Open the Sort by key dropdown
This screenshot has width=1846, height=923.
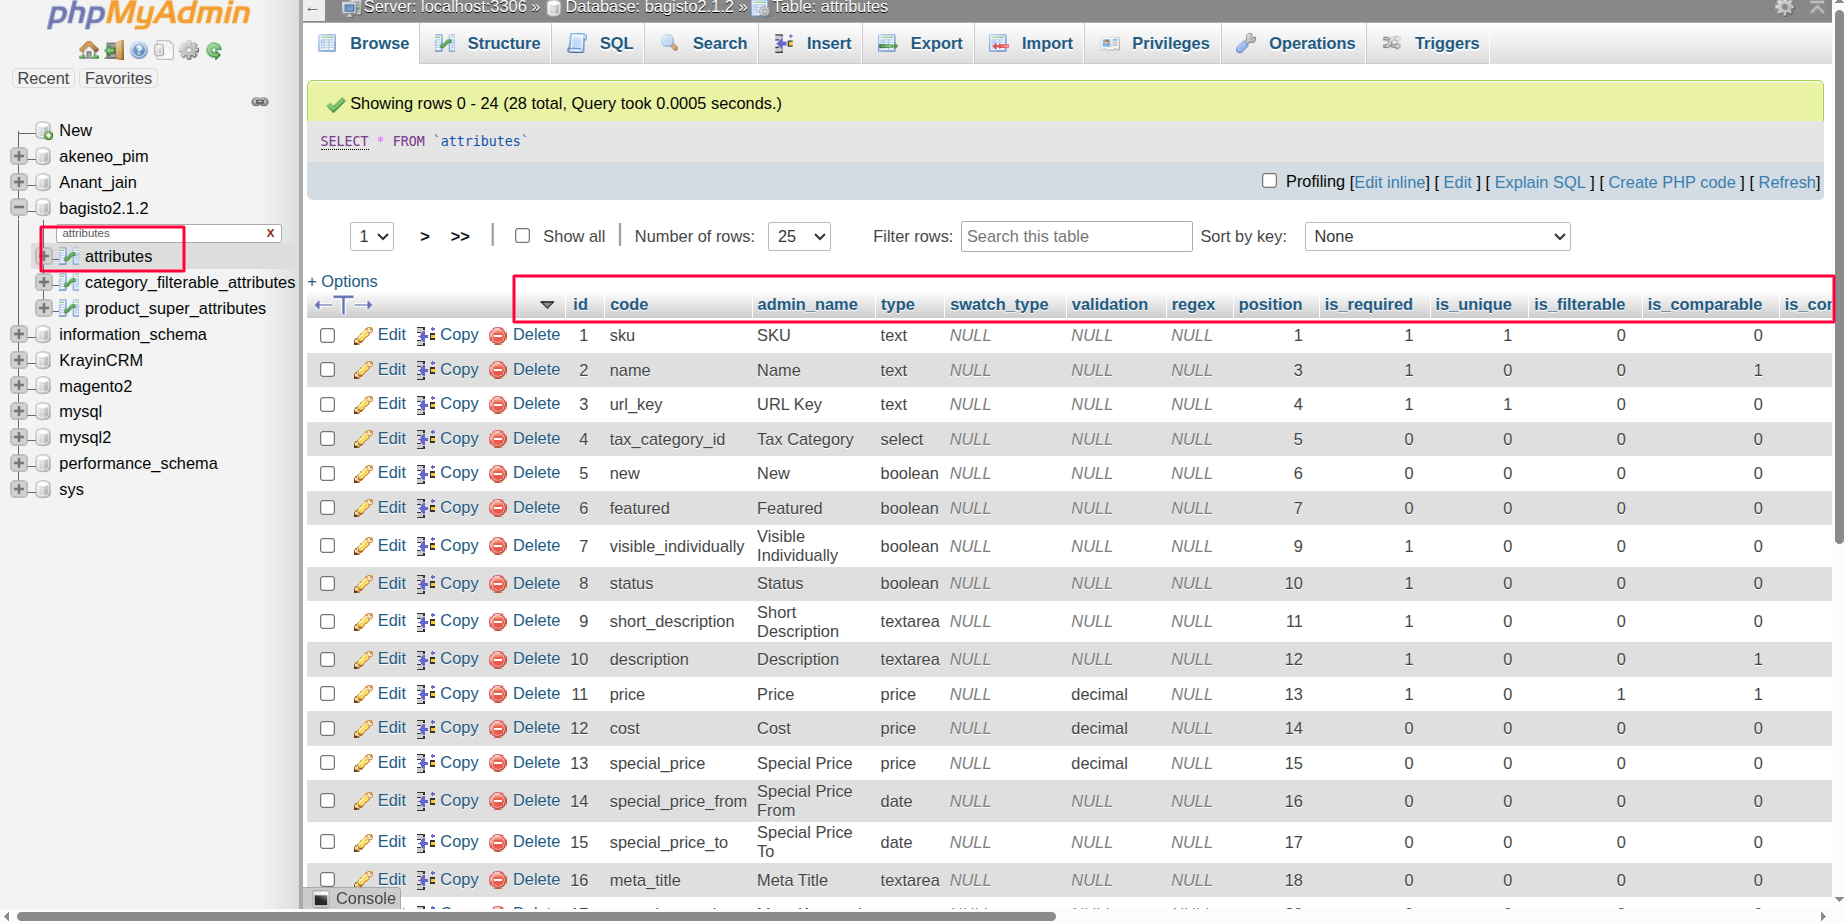click(x=1438, y=236)
